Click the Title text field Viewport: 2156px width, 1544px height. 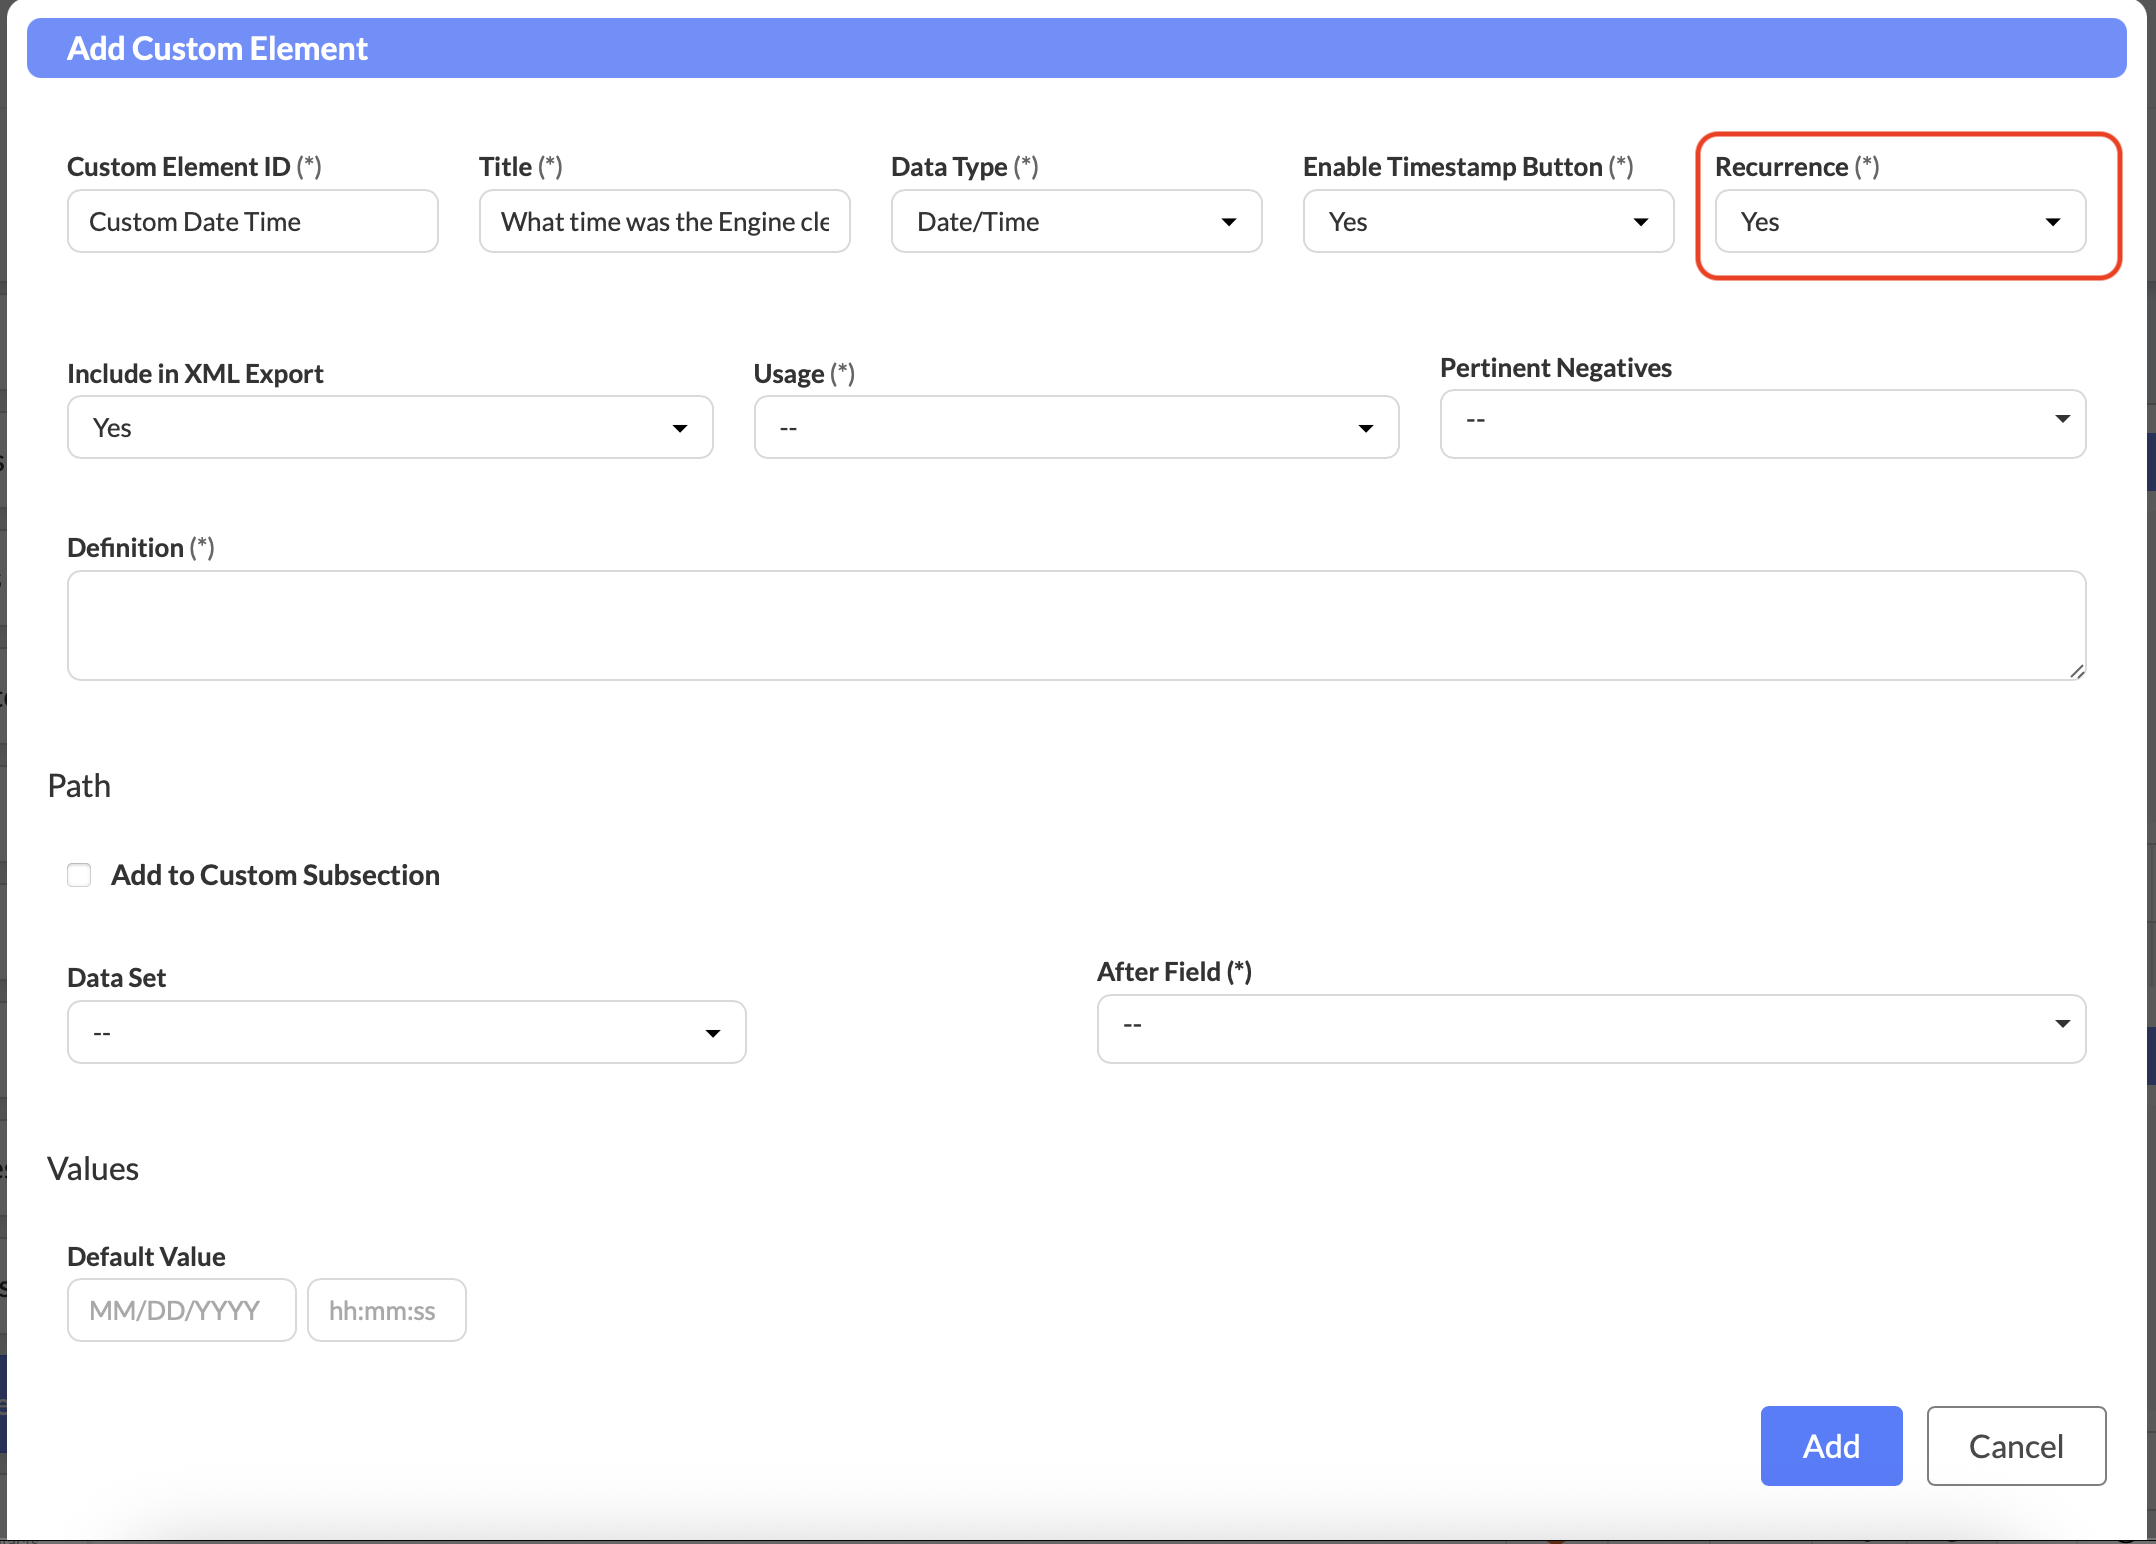(664, 221)
